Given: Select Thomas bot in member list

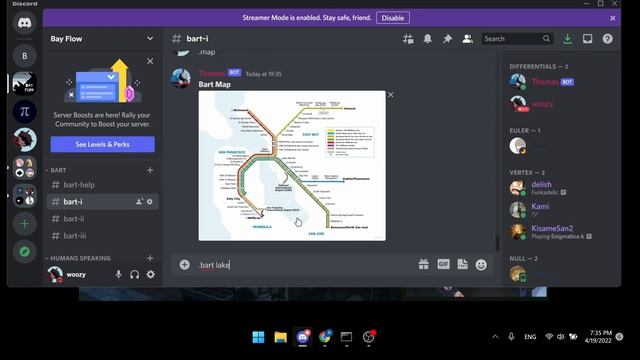Looking at the screenshot, I should 558,82.
